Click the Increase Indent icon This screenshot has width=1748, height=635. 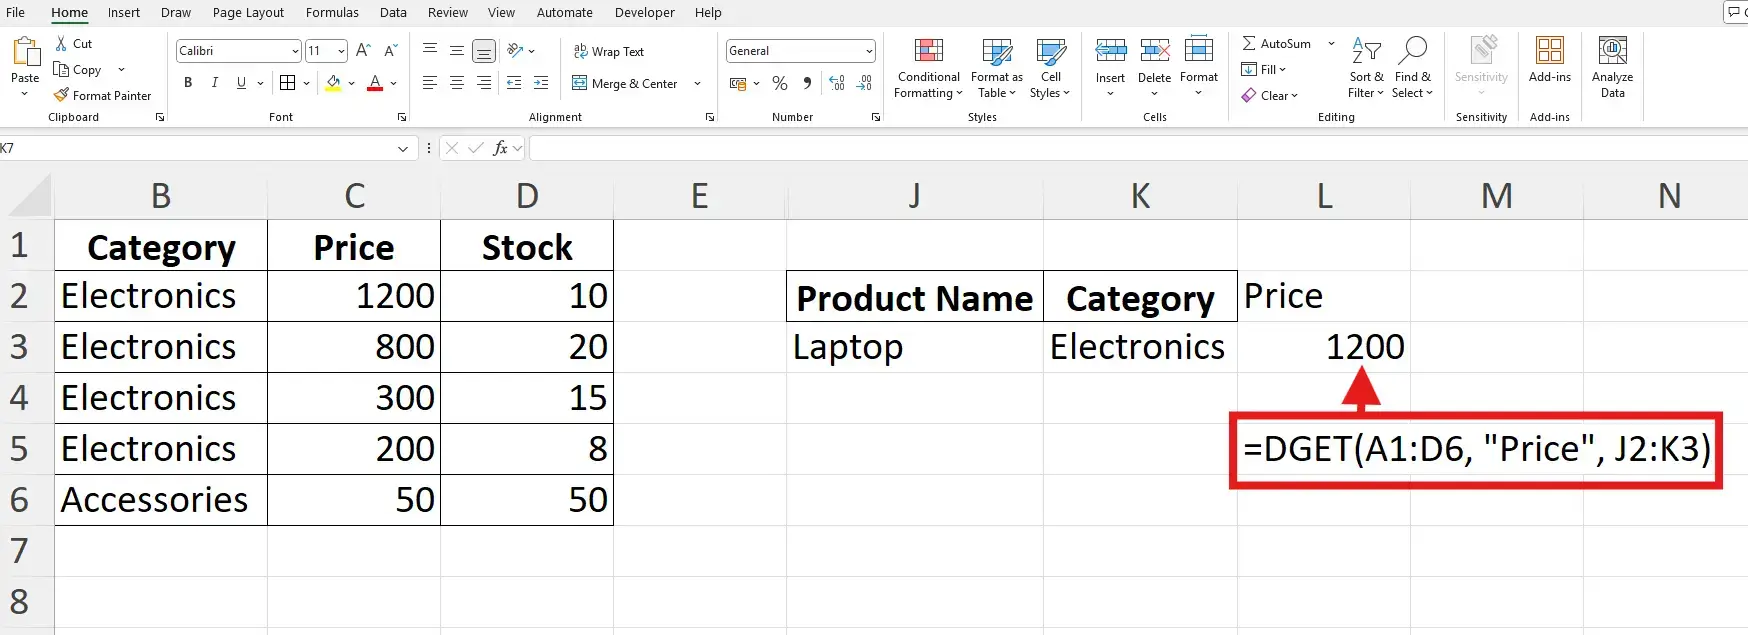(541, 83)
